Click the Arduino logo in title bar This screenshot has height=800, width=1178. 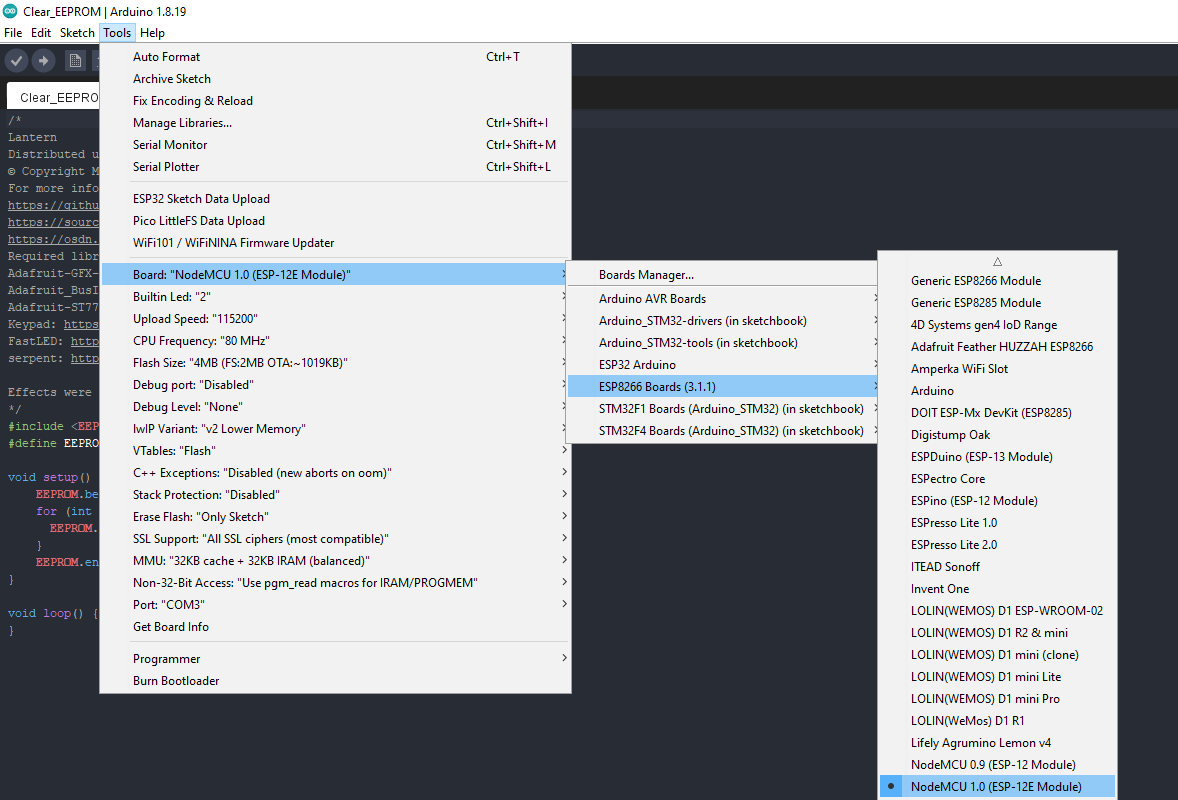point(10,12)
